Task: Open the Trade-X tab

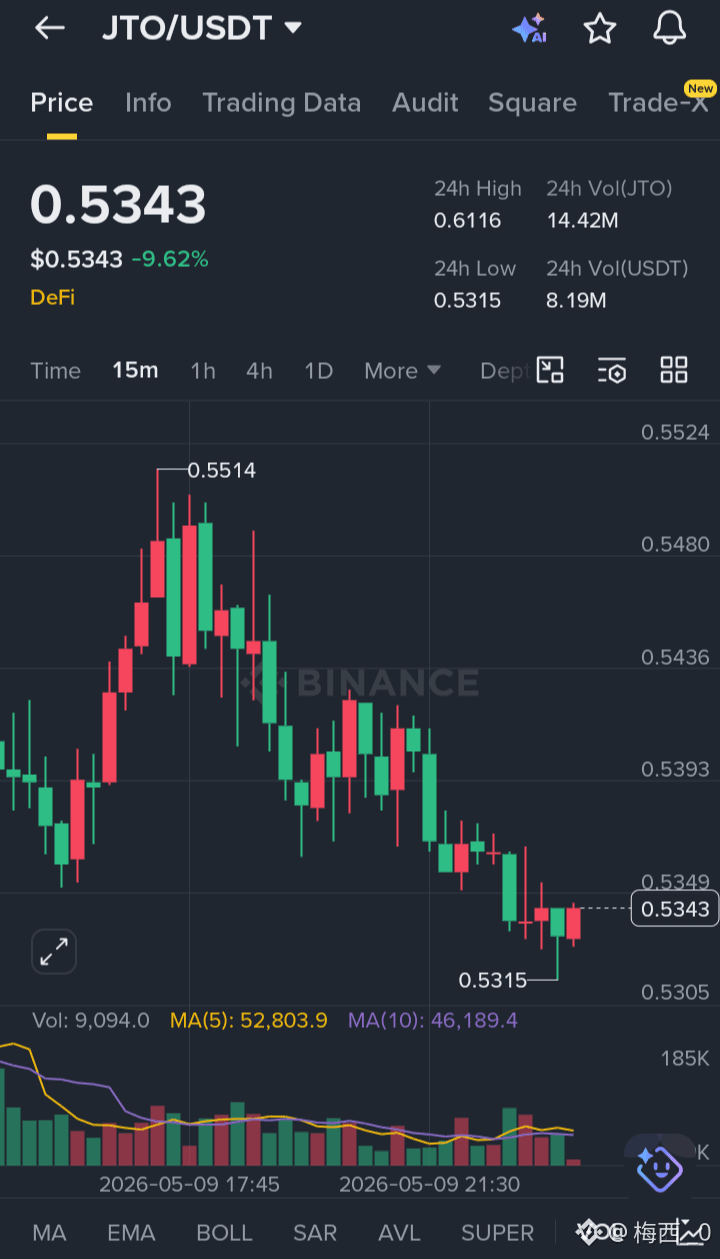Action: click(x=660, y=101)
